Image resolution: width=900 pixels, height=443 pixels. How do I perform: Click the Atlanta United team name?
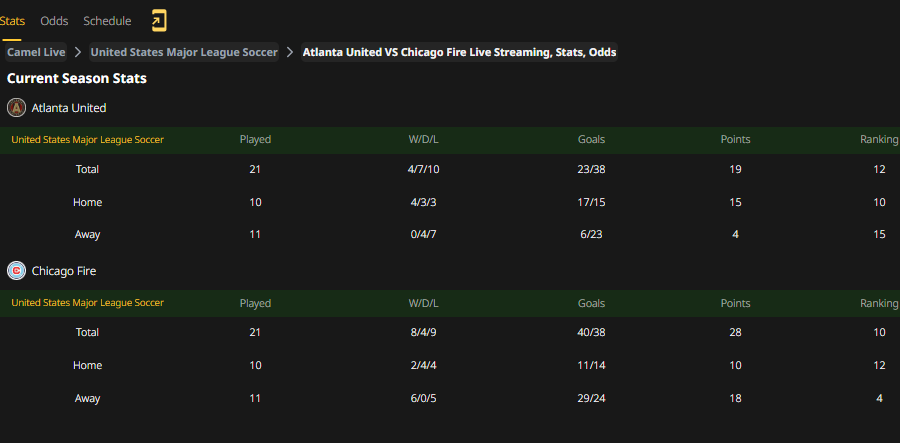(69, 108)
